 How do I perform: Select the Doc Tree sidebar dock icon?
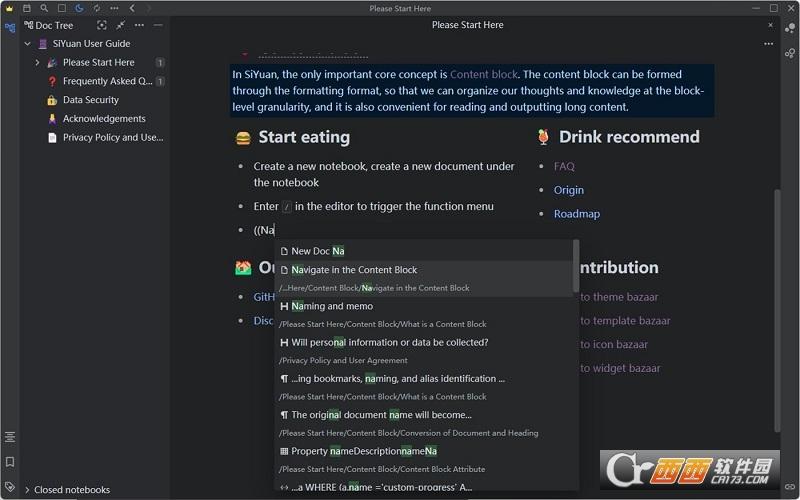pyautogui.click(x=10, y=28)
